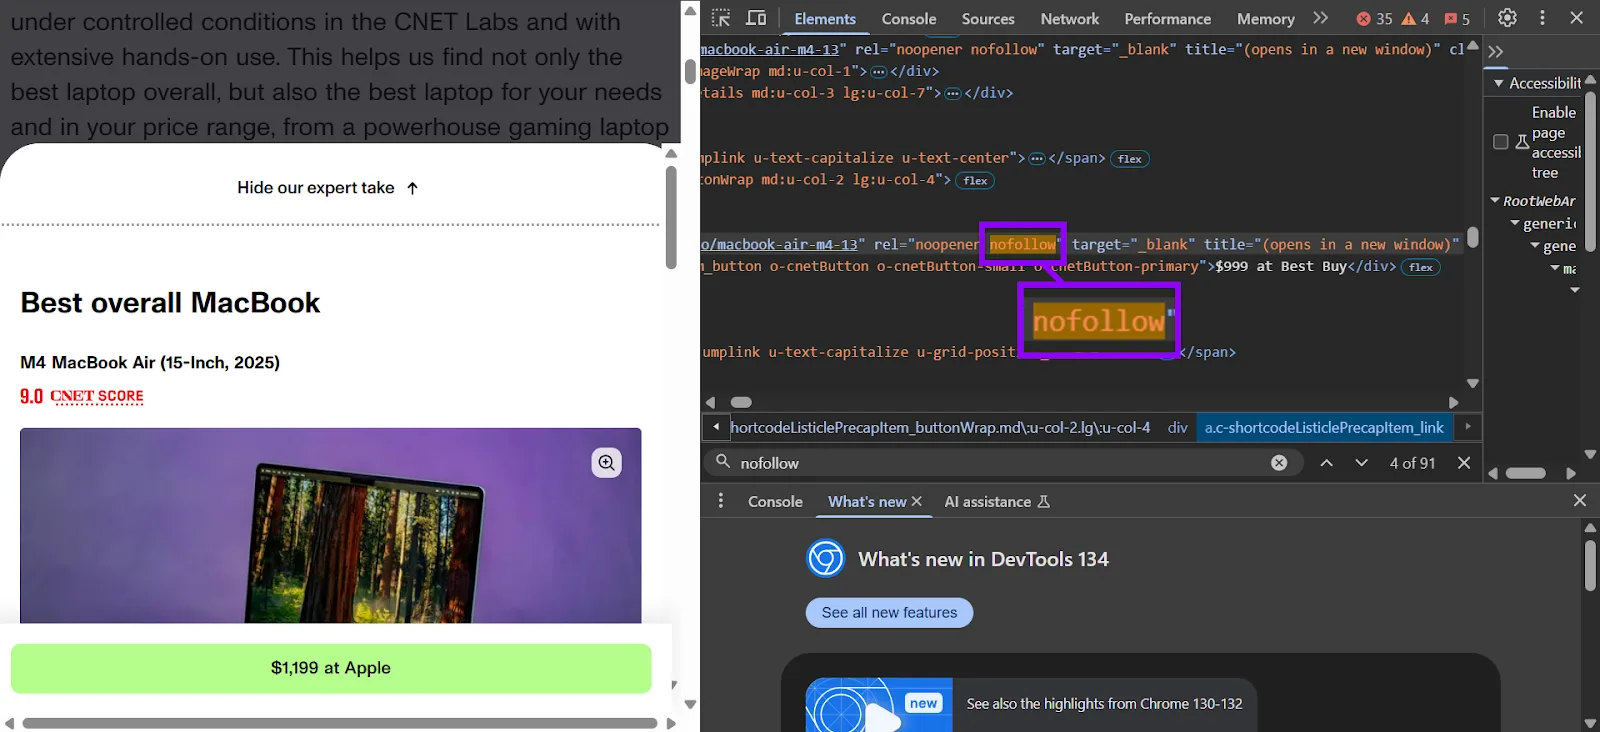Expand the ellipsis in details div

tap(953, 94)
